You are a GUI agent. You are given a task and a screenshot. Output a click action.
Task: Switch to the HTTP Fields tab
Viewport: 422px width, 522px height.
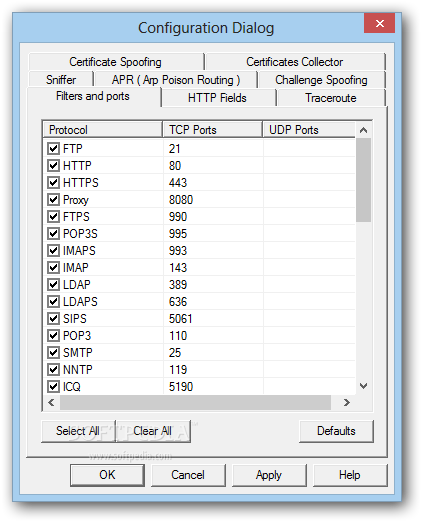pyautogui.click(x=218, y=98)
